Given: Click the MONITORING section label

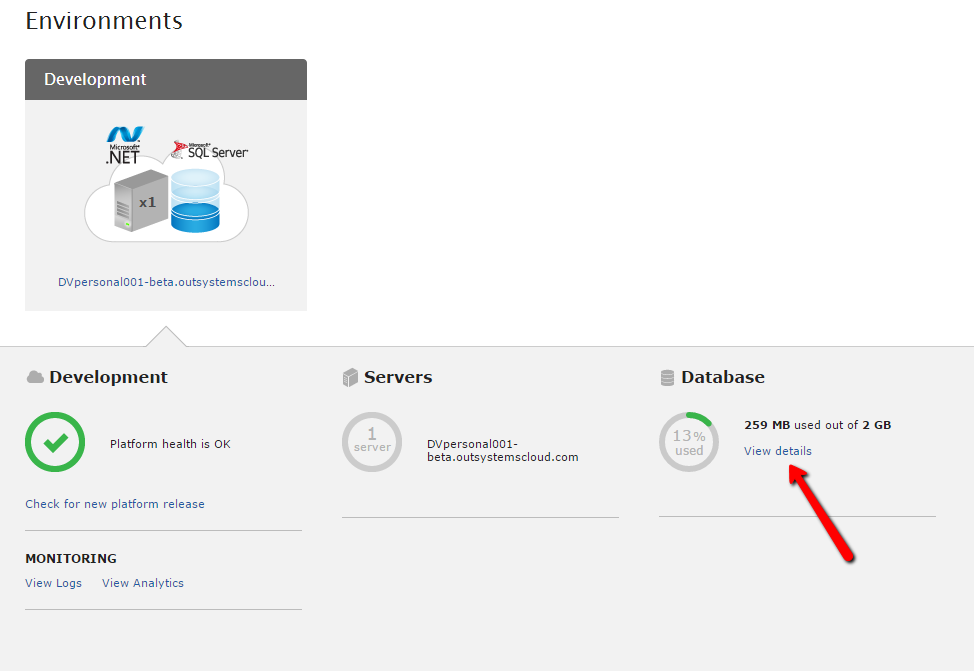Looking at the screenshot, I should tap(71, 559).
